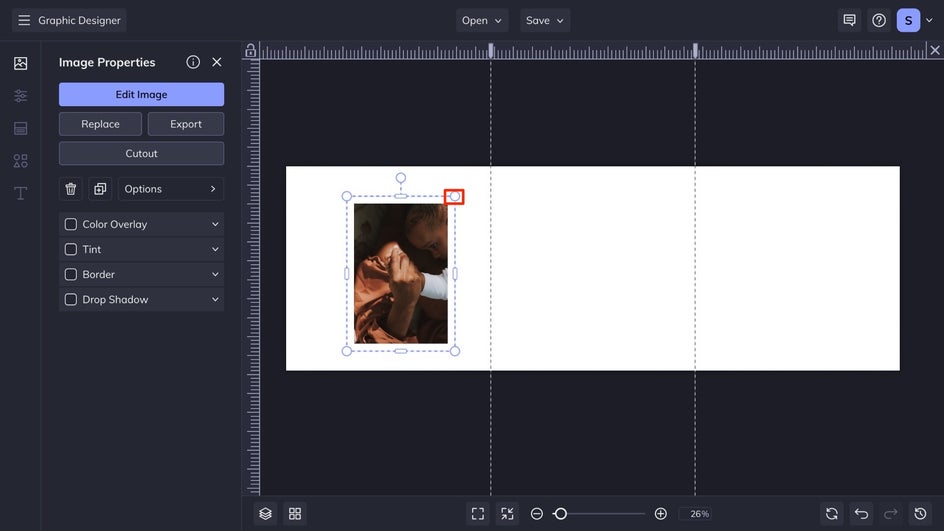The image size is (944, 531).
Task: Open the hamburger main menu
Action: point(24,20)
